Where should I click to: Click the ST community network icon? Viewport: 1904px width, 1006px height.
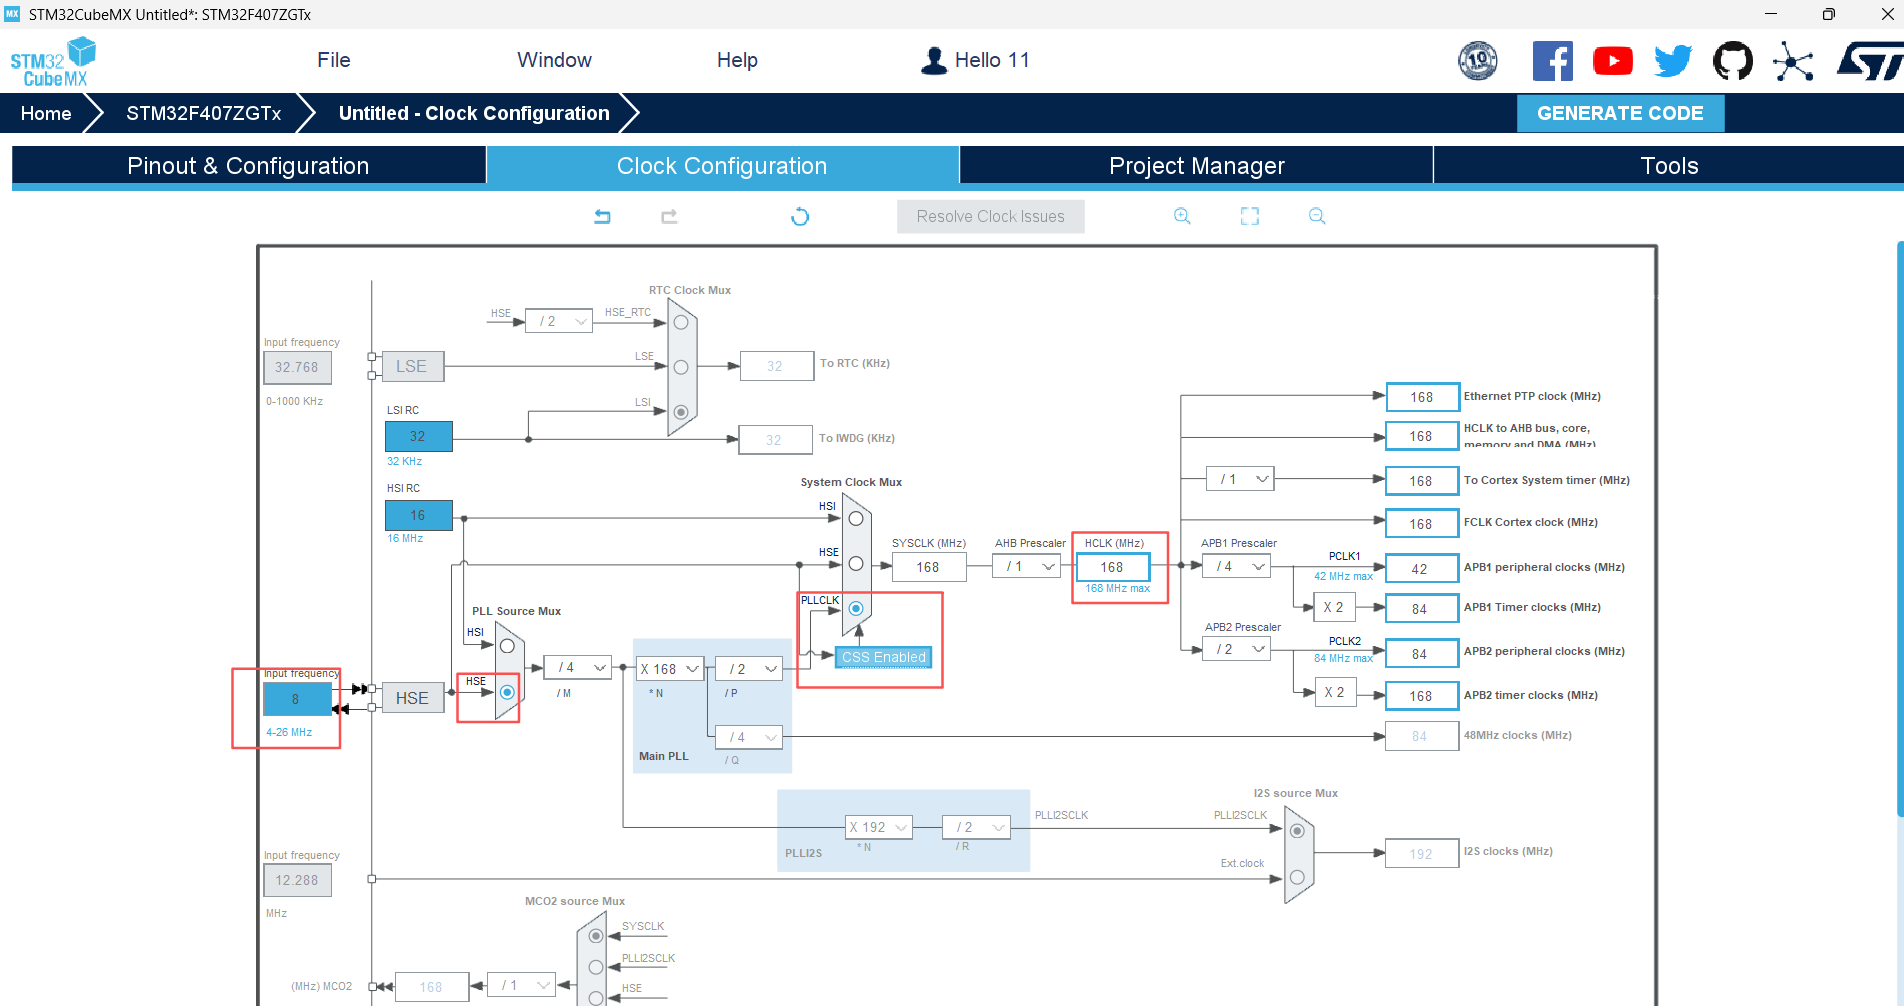point(1793,61)
